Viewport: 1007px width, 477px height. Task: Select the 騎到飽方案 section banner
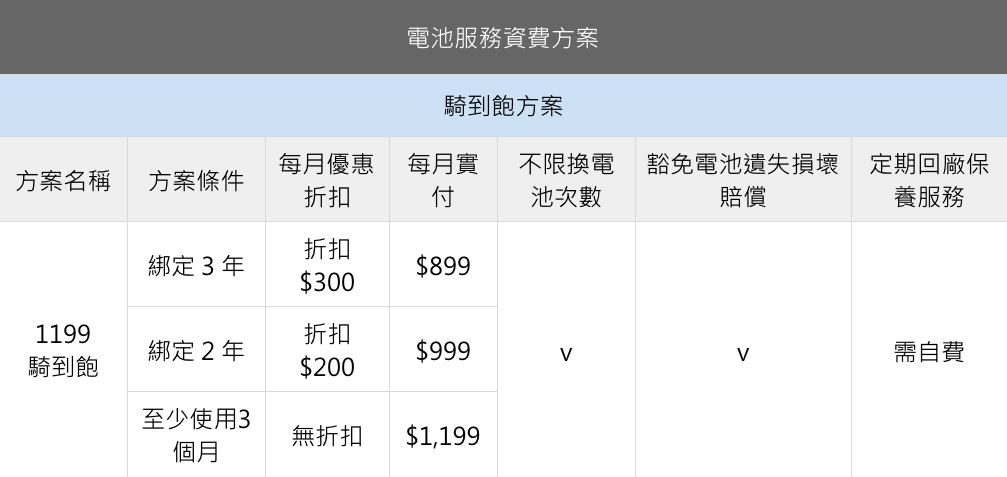(503, 105)
